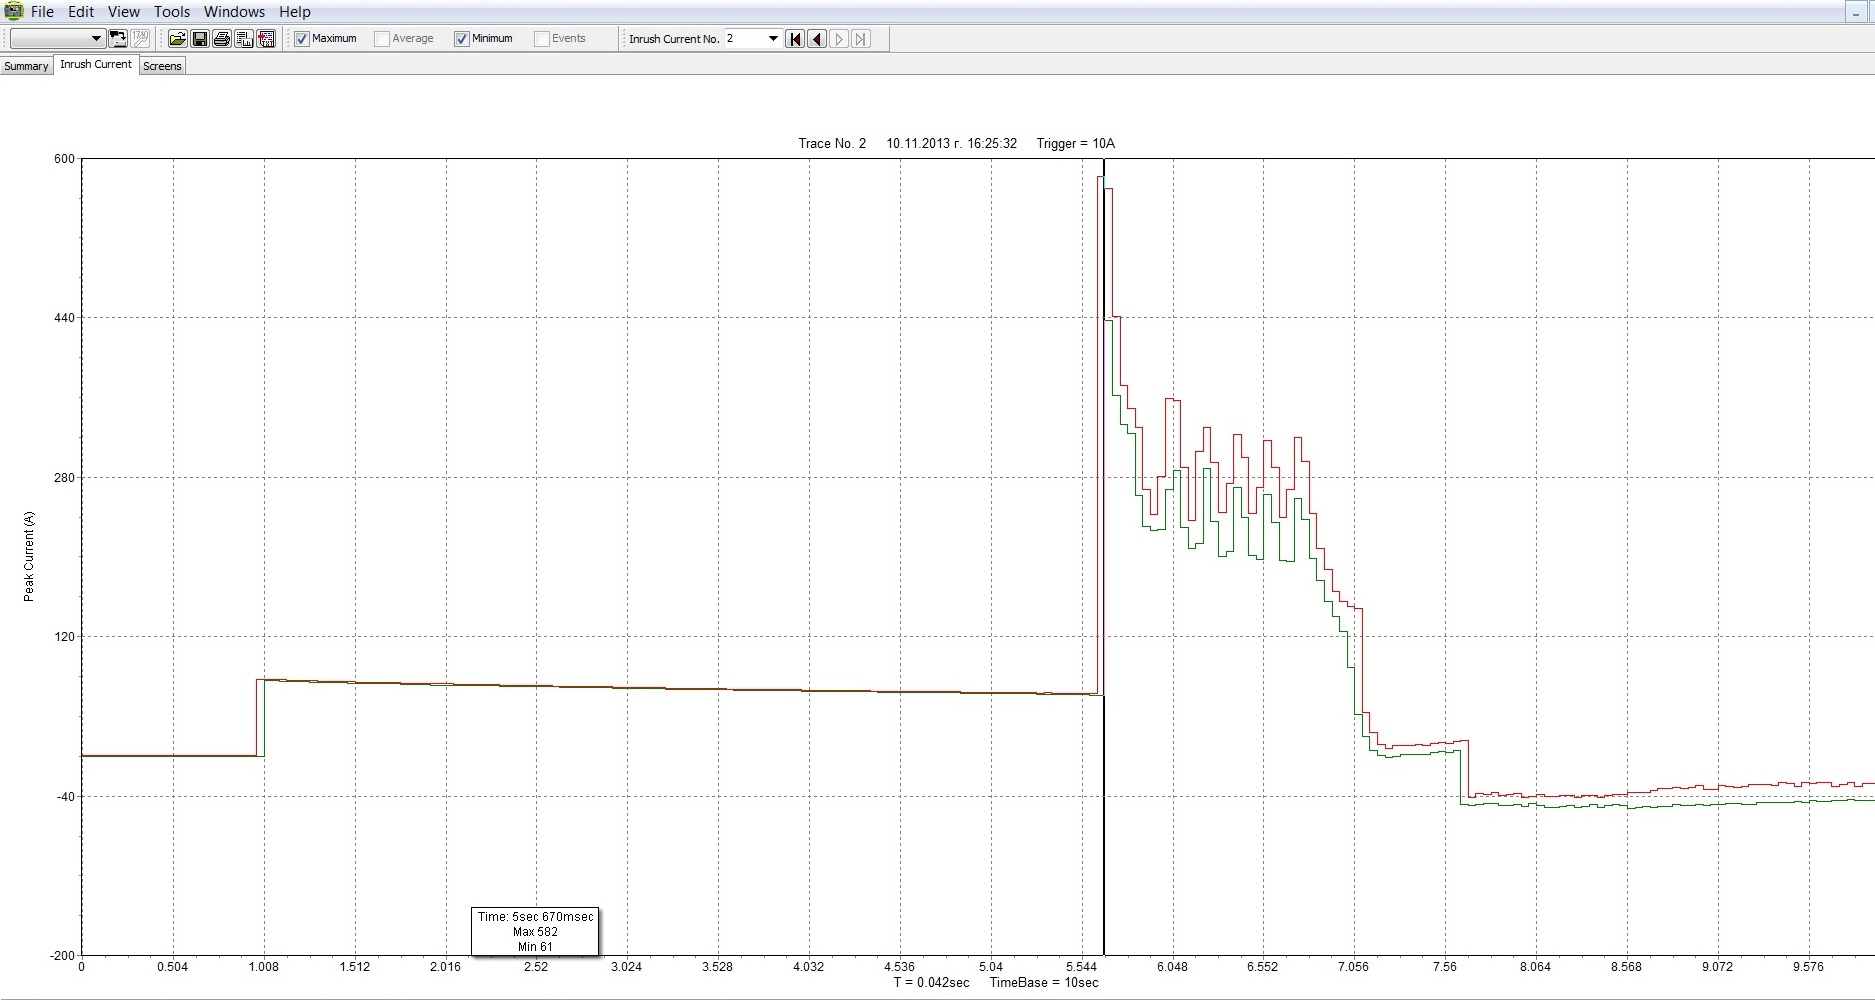Click the red grid table icon in toolbar

pyautogui.click(x=266, y=39)
